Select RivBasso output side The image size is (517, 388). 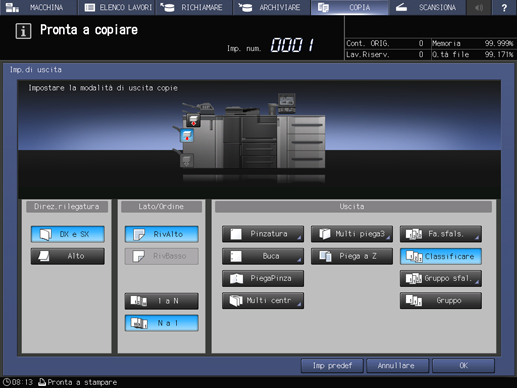(x=162, y=256)
